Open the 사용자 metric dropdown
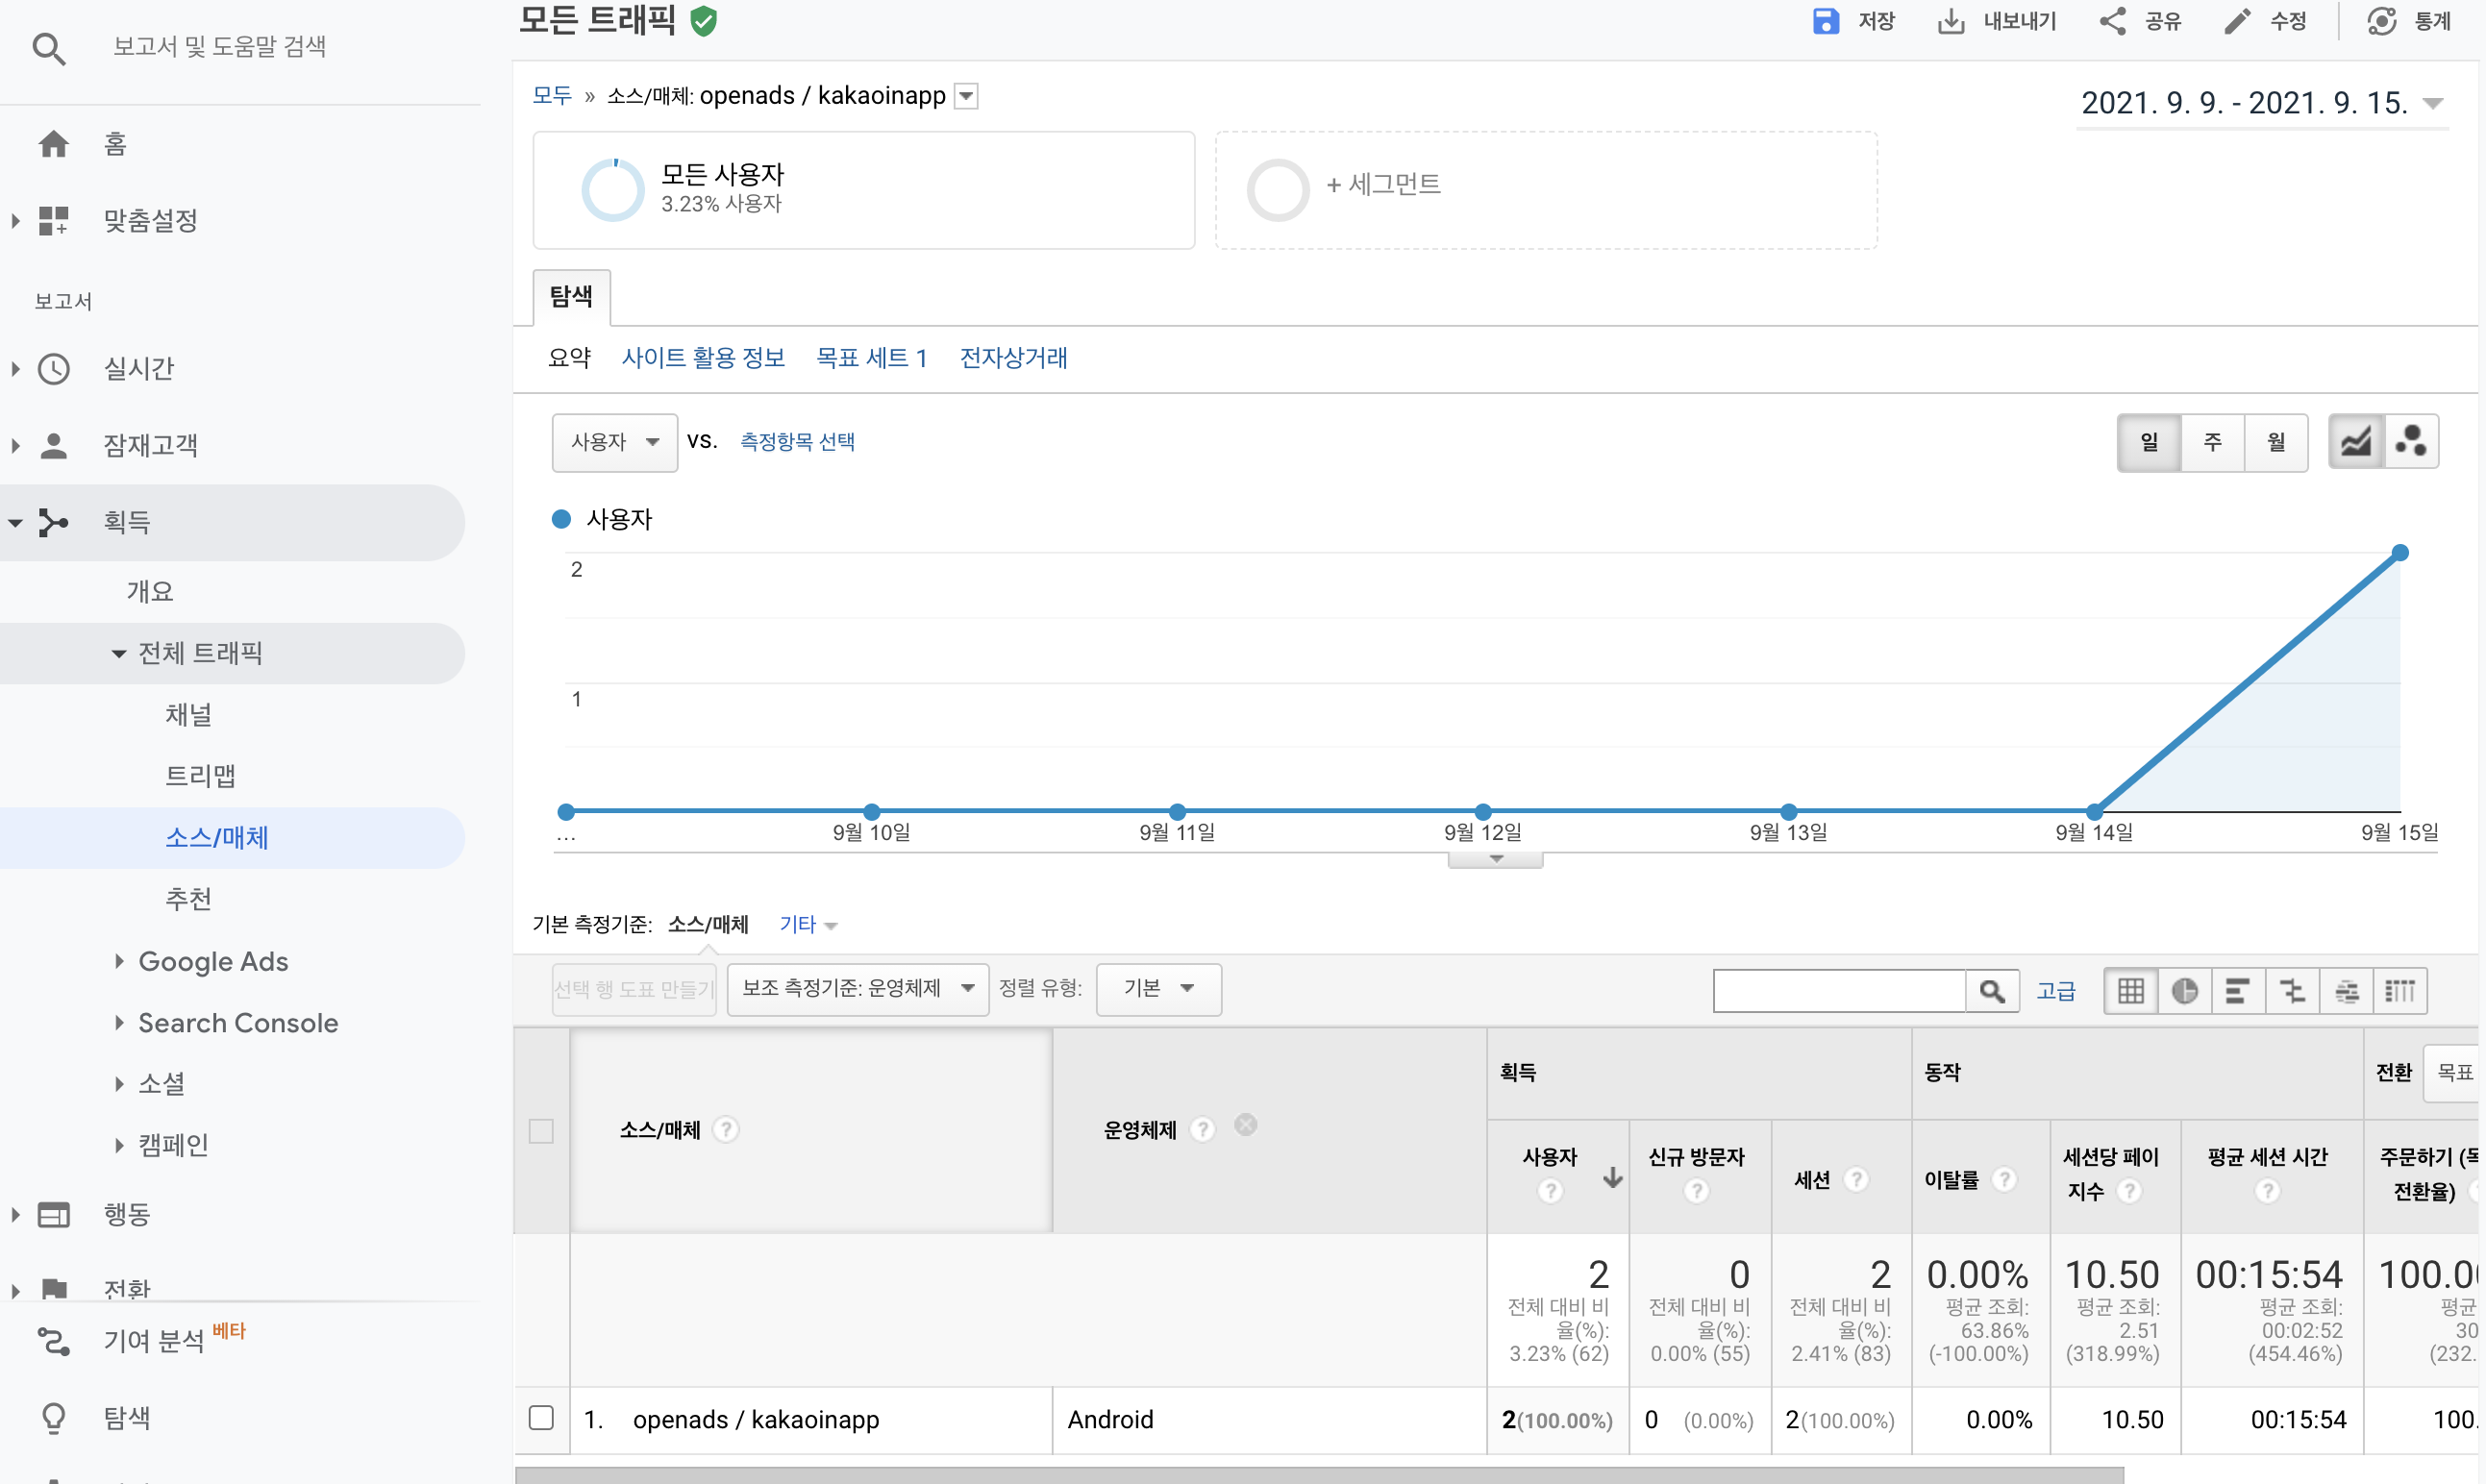 (614, 442)
